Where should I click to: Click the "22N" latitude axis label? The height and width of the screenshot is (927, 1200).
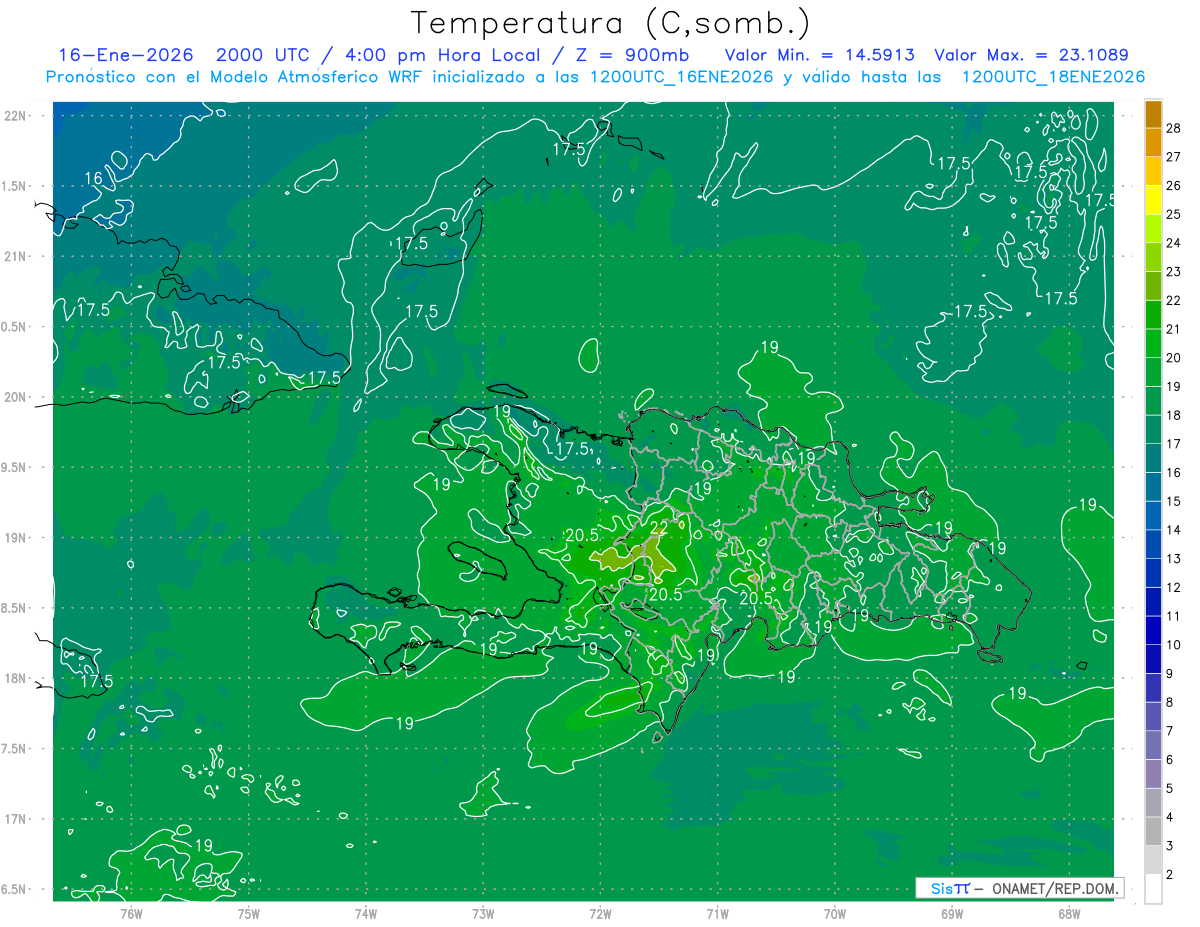[x=16, y=116]
